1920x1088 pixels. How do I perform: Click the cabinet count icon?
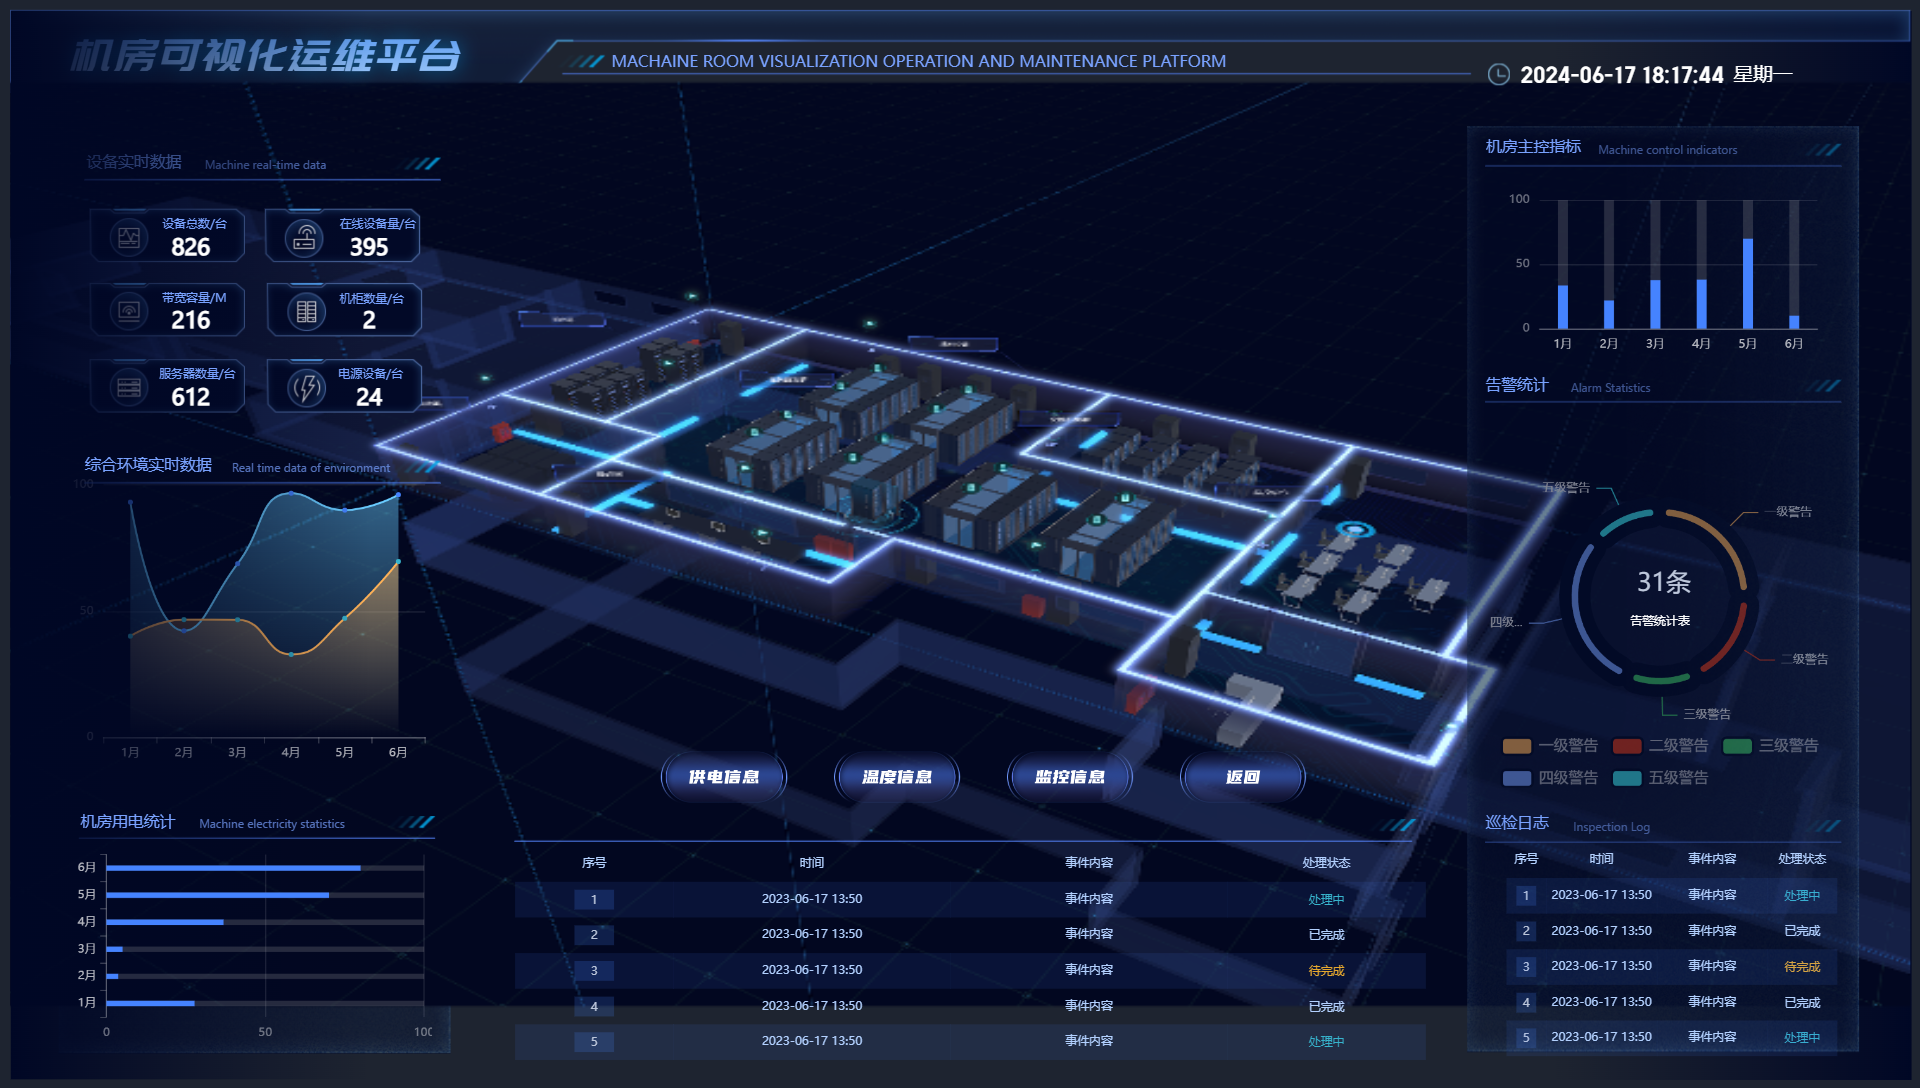click(307, 312)
